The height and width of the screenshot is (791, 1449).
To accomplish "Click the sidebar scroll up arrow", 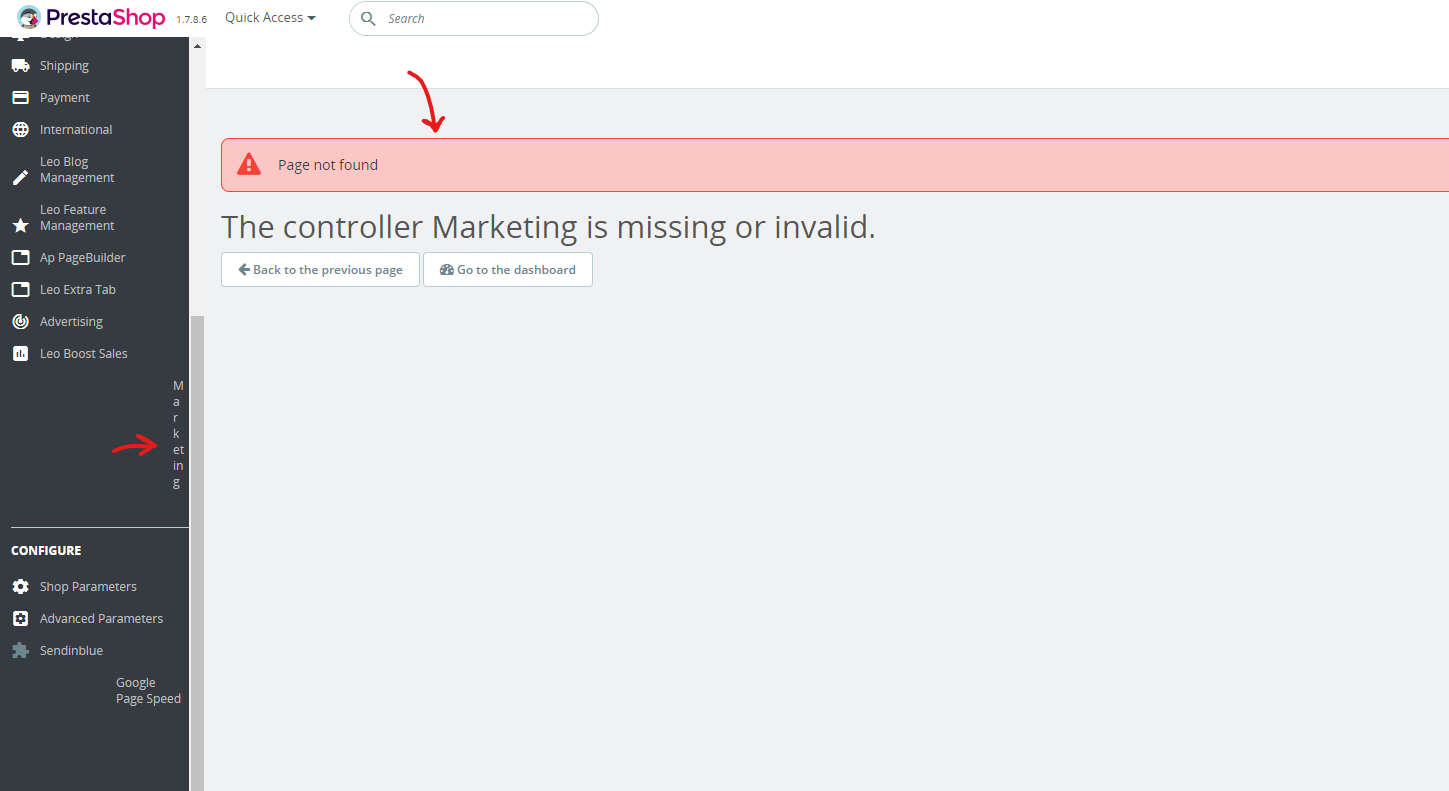I will (x=197, y=47).
